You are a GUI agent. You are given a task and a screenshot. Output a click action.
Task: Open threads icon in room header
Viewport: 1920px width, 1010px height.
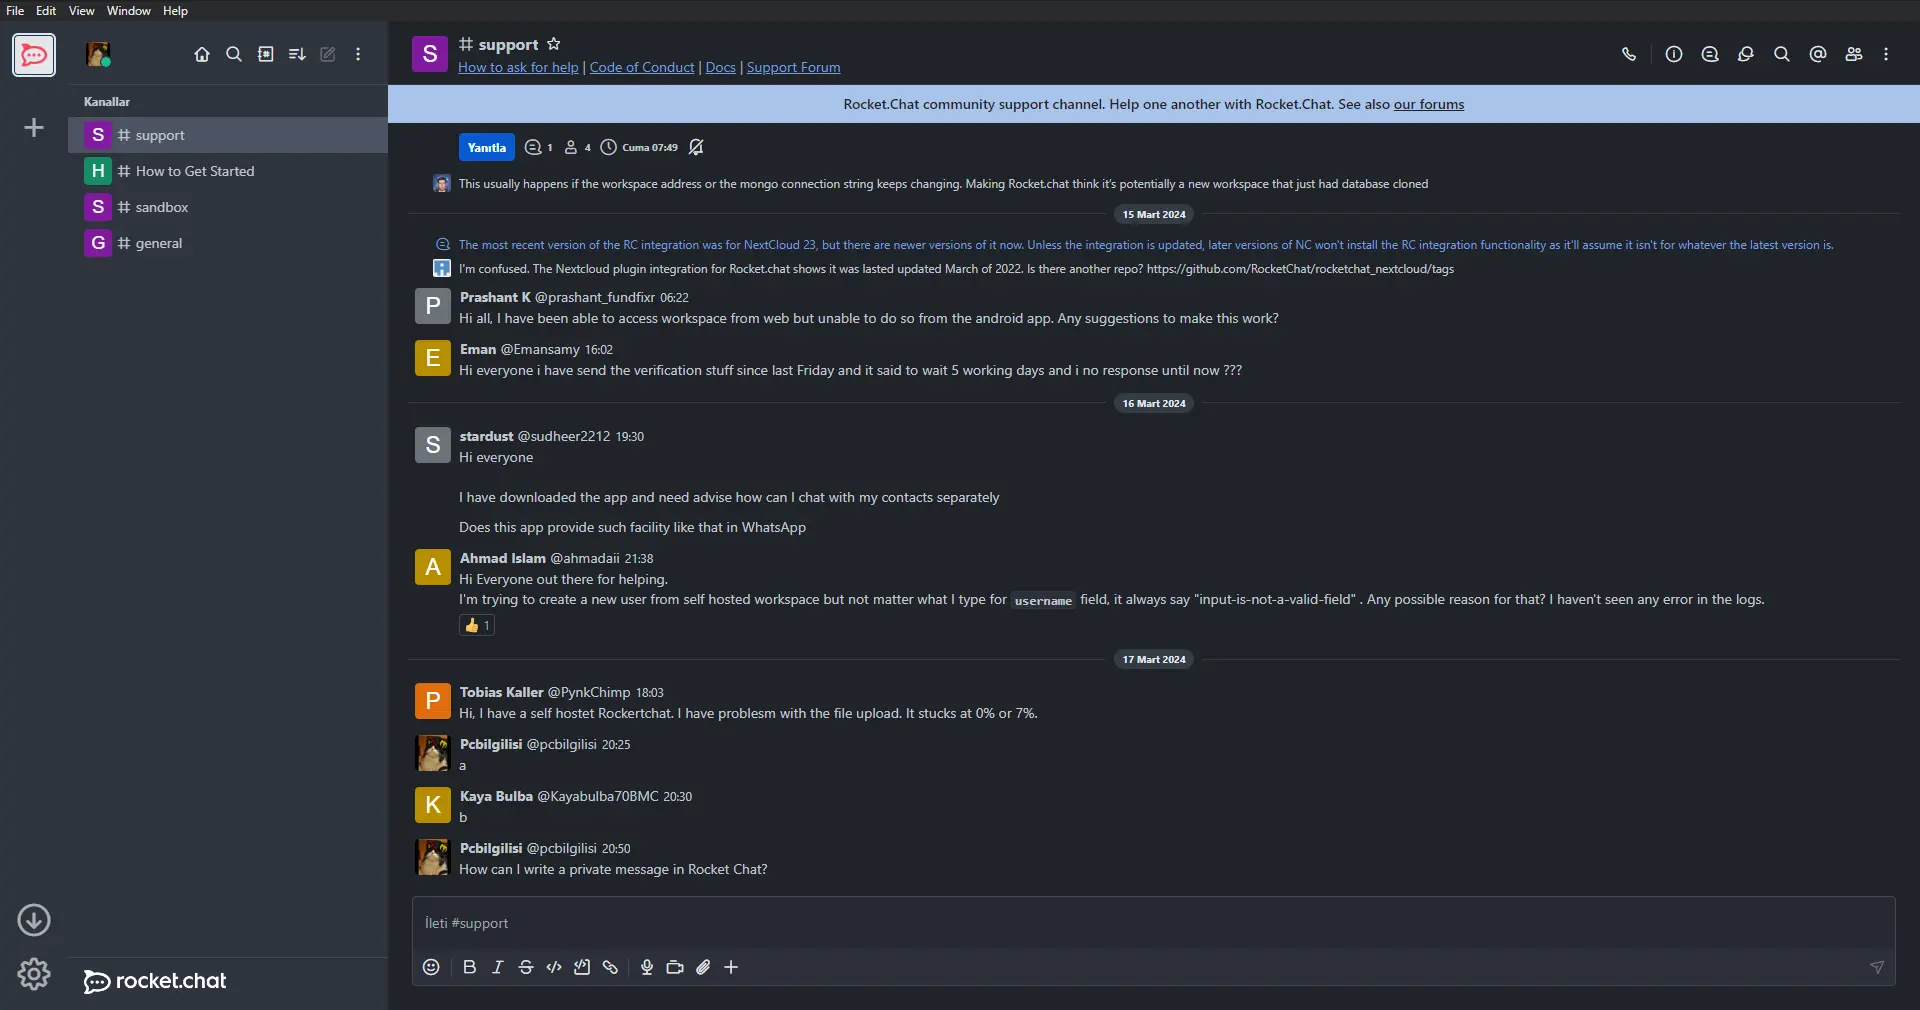pyautogui.click(x=1710, y=54)
